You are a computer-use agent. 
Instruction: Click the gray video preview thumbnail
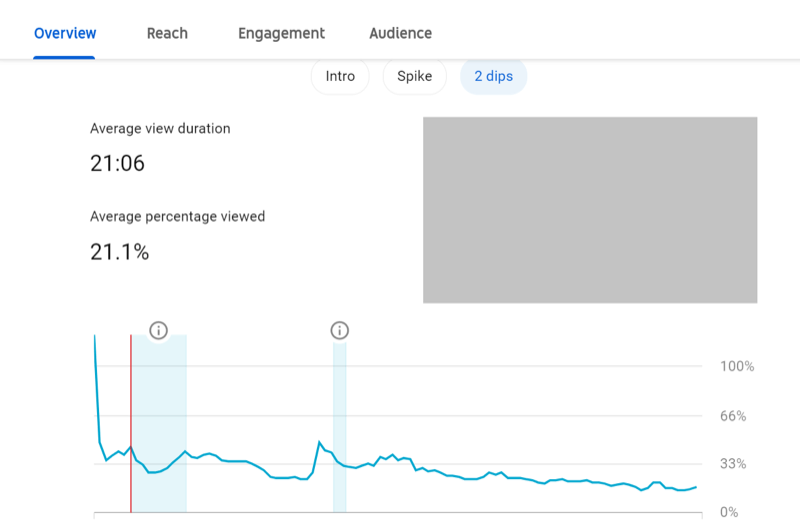pyautogui.click(x=590, y=210)
